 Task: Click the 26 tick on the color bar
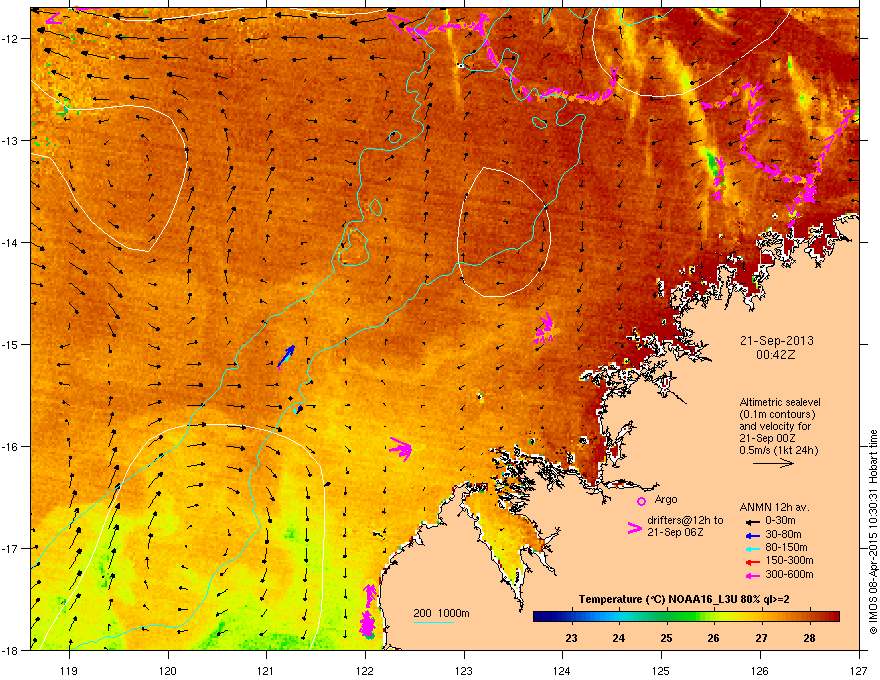tap(713, 638)
